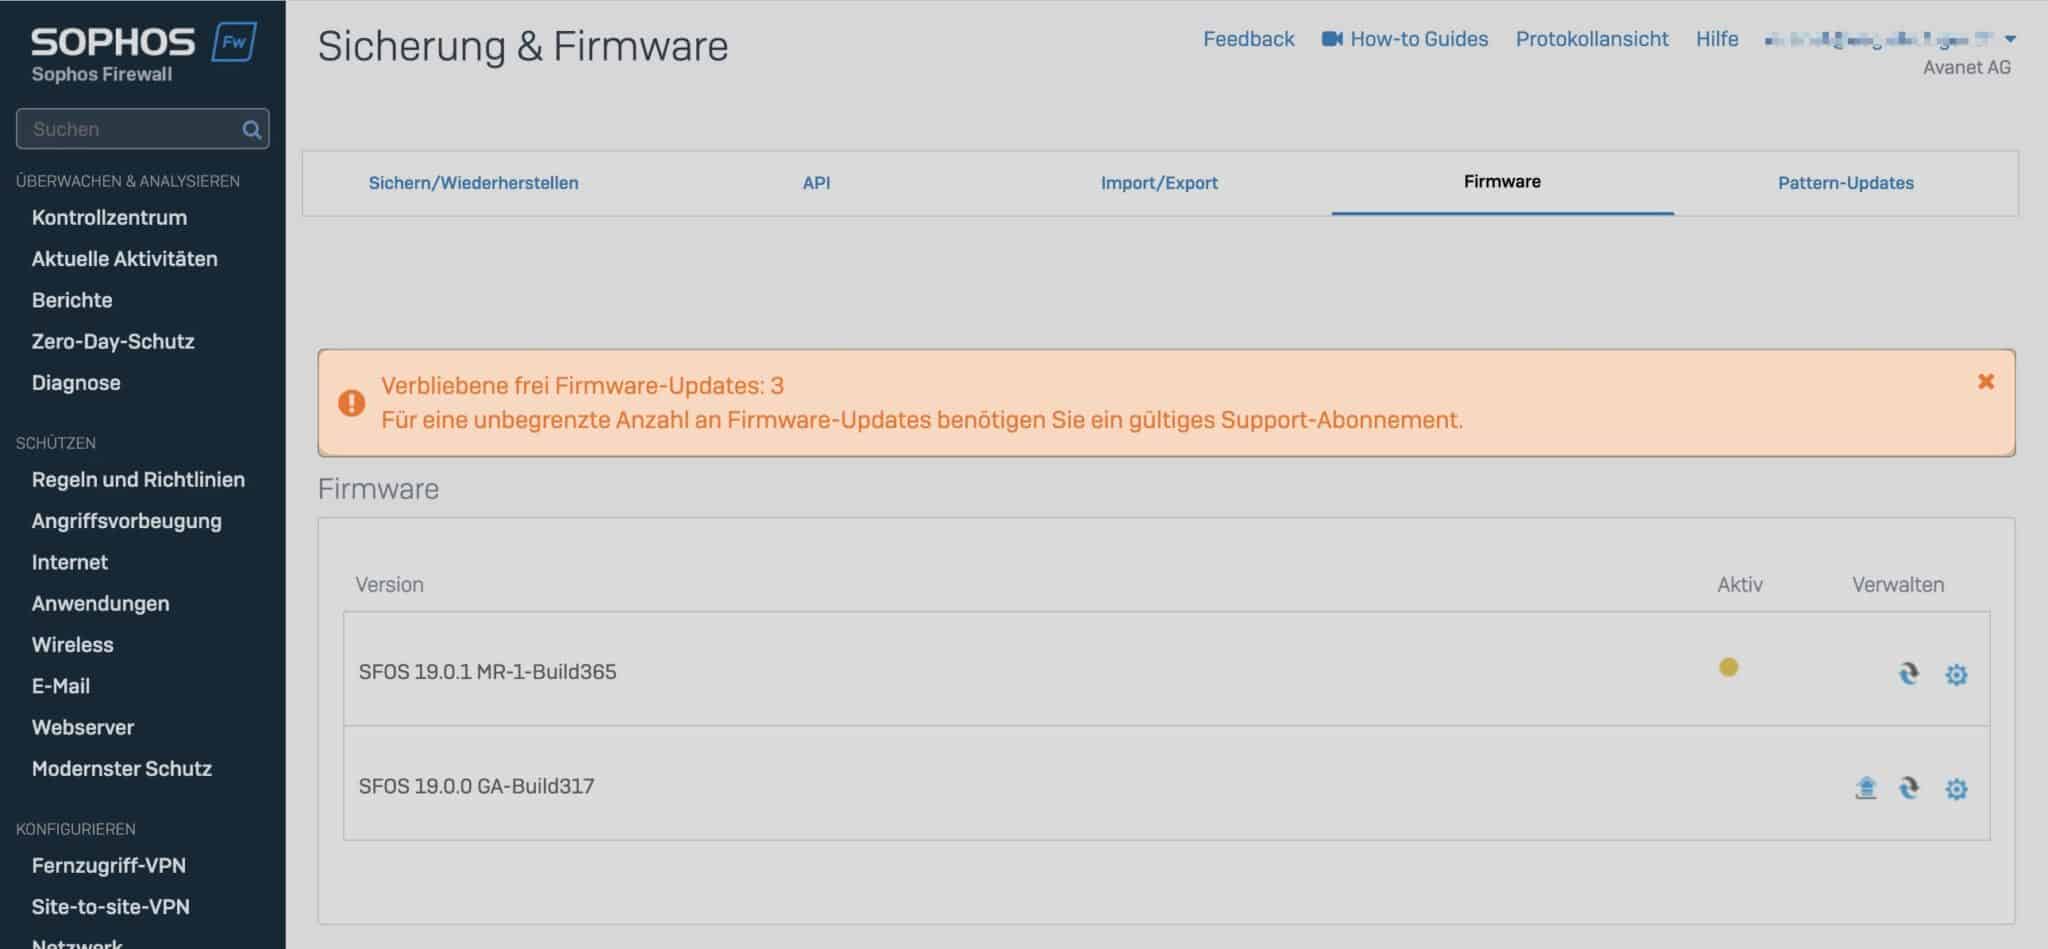Click the video camera icon beside How-to Guides
Image resolution: width=2048 pixels, height=949 pixels.
pos(1330,39)
